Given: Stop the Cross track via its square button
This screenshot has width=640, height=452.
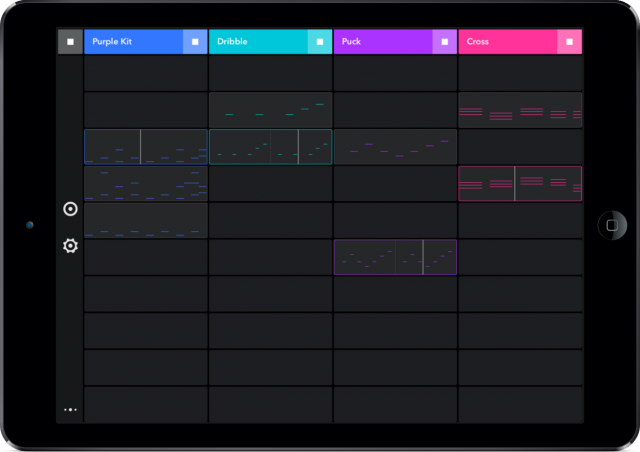Looking at the screenshot, I should 570,42.
